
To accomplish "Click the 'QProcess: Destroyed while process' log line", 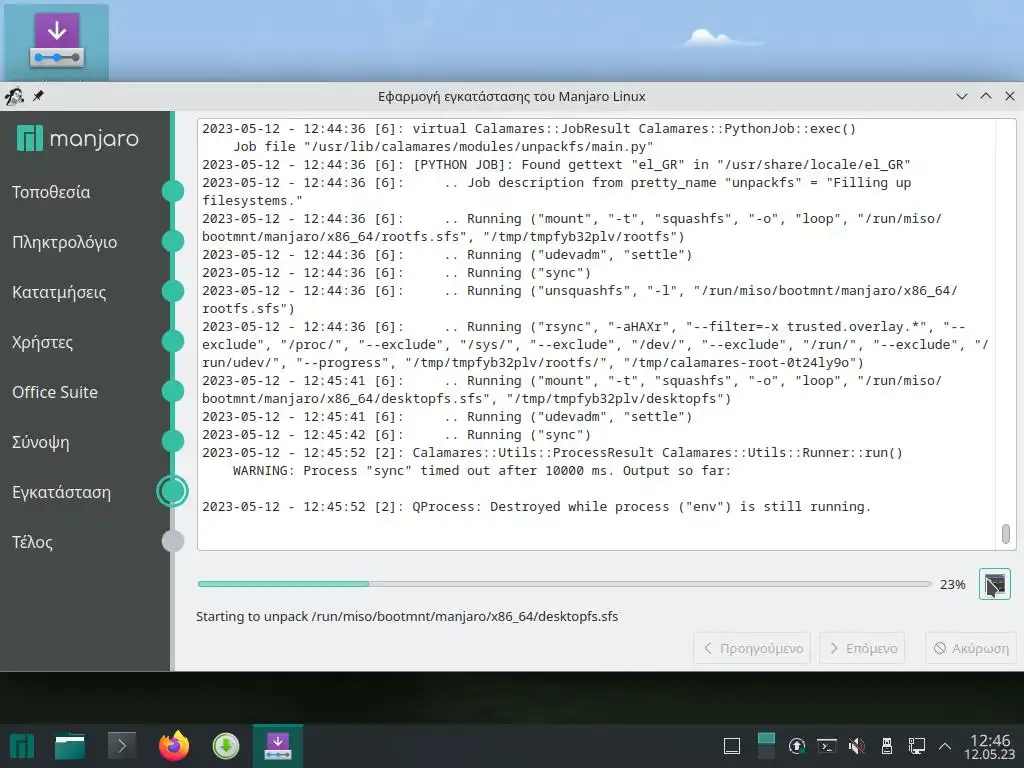I will tap(536, 507).
